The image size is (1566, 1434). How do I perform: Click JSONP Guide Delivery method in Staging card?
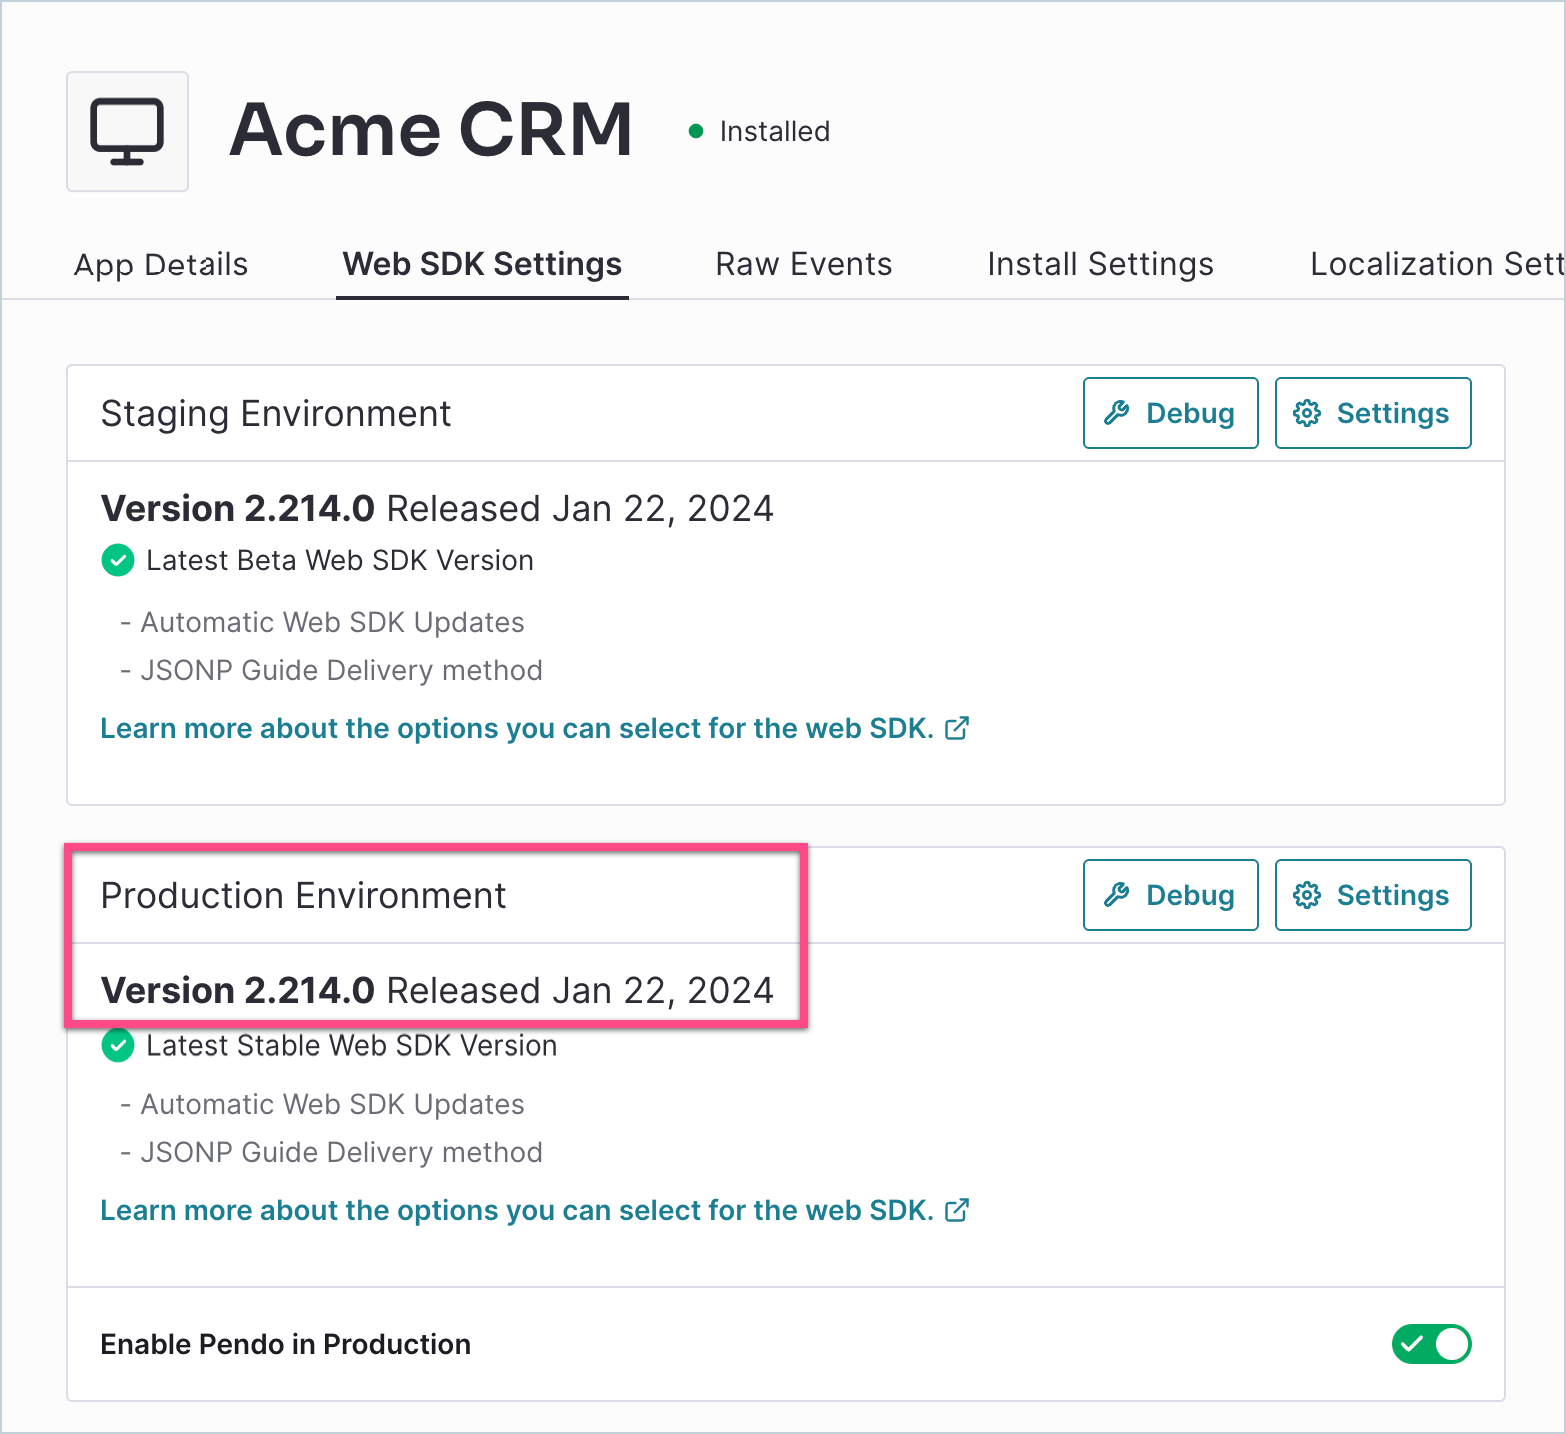point(341,670)
